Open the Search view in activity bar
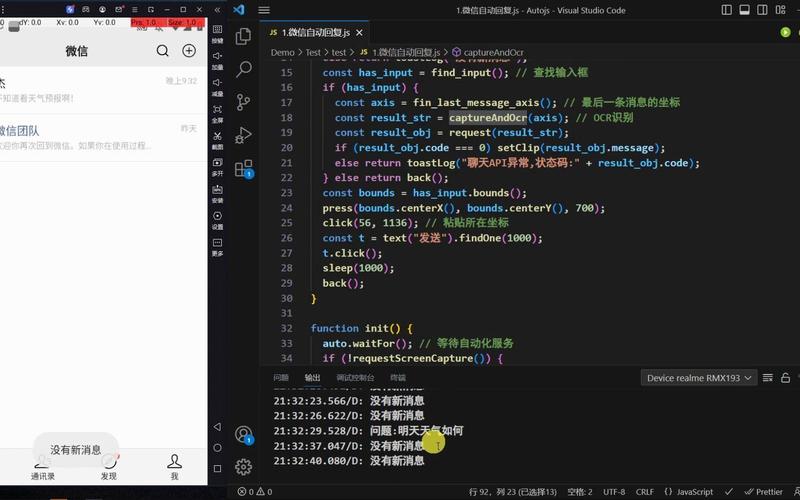The image size is (800, 500). pos(243,69)
